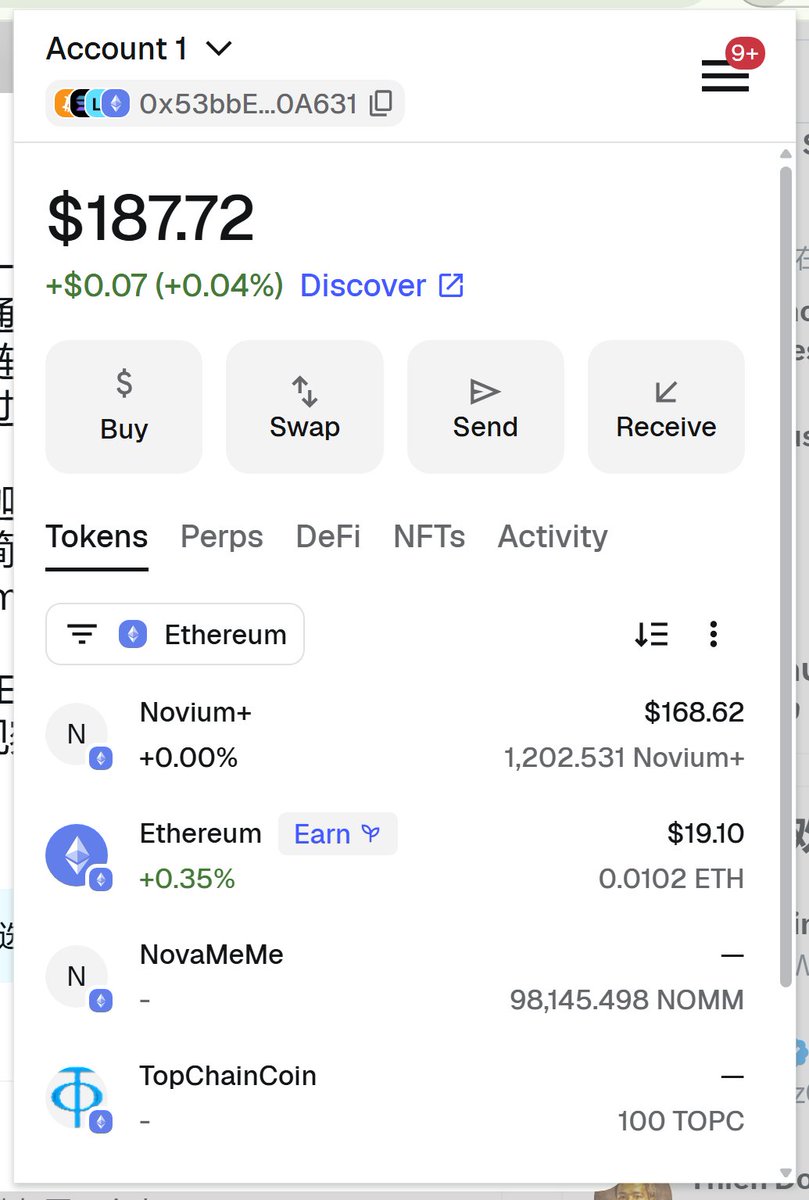Select the NovaMeMe token name
The image size is (809, 1200).
(212, 955)
